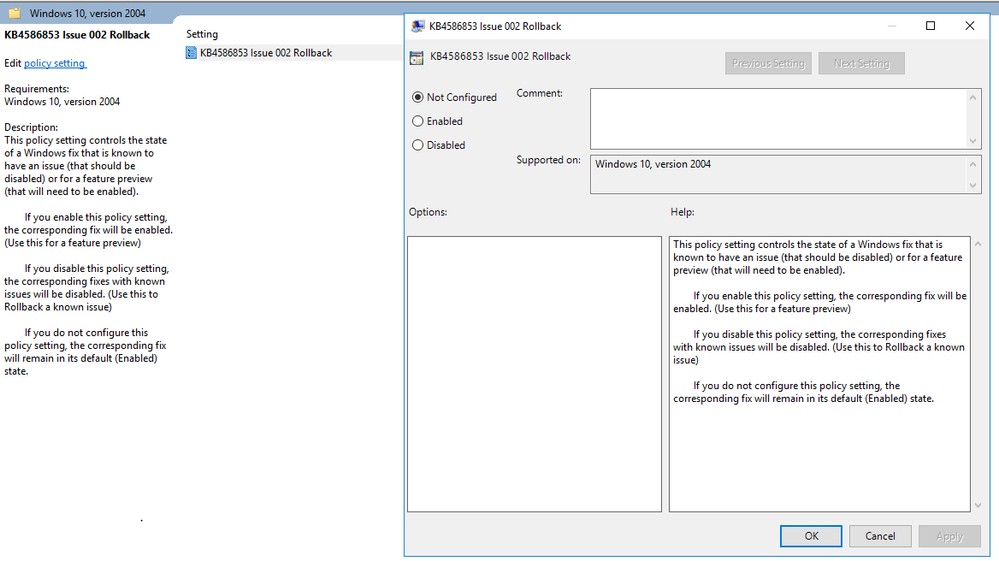
Task: Click the Supported on: label
Action: click(548, 160)
